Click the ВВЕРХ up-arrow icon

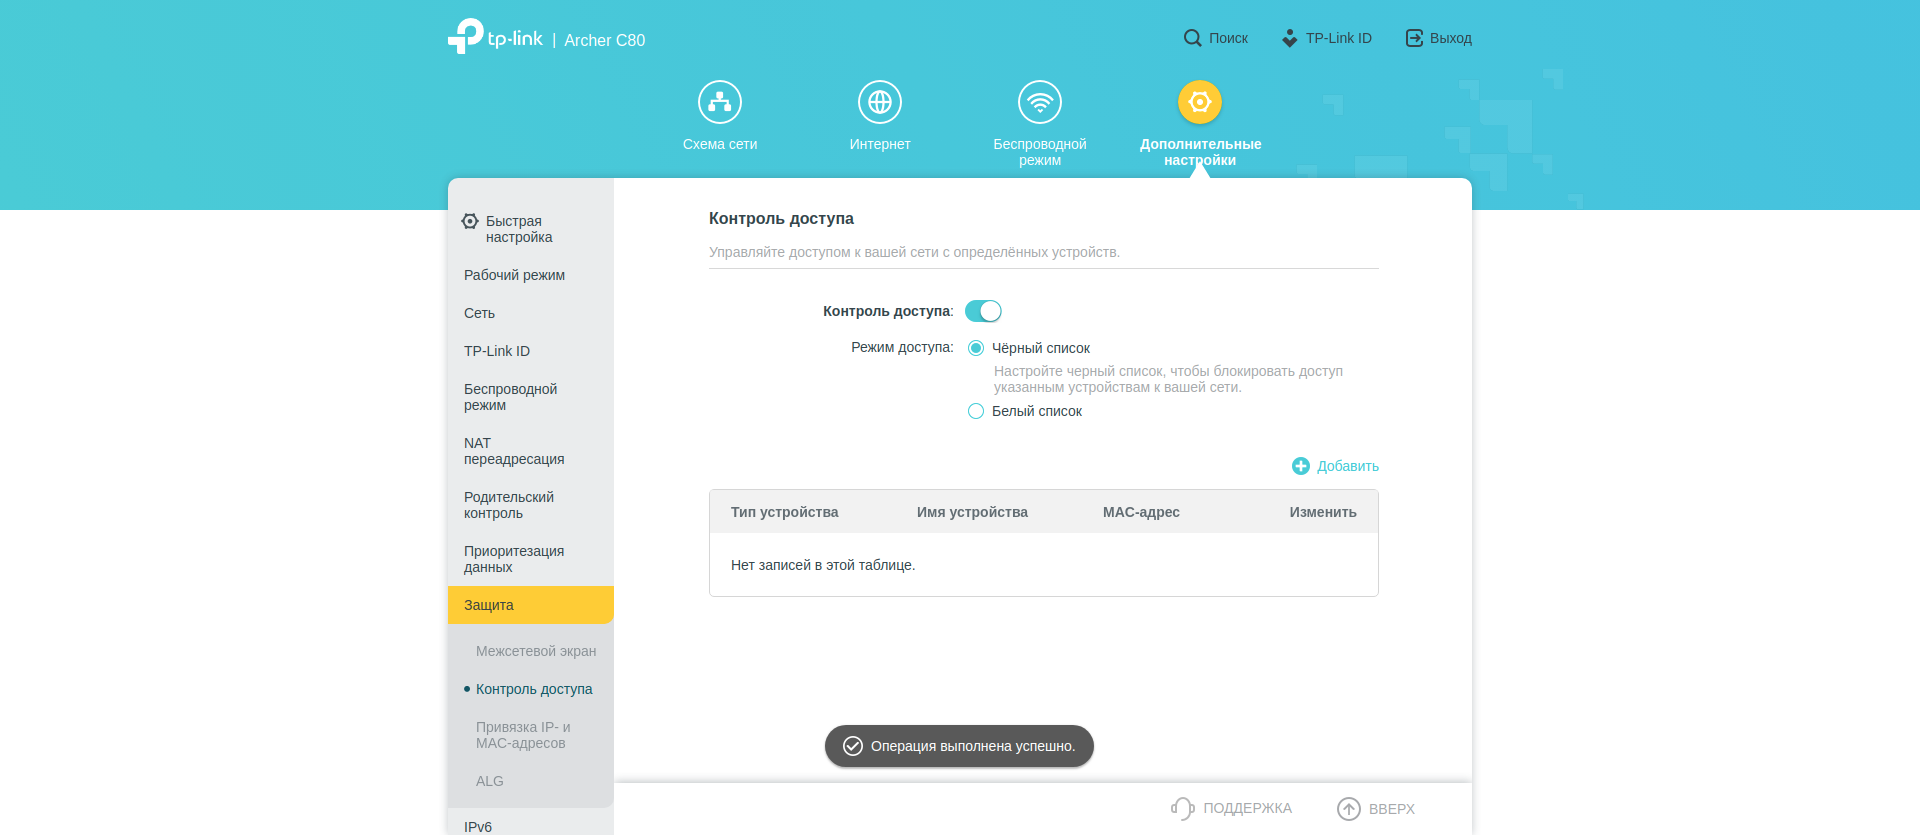click(1348, 808)
